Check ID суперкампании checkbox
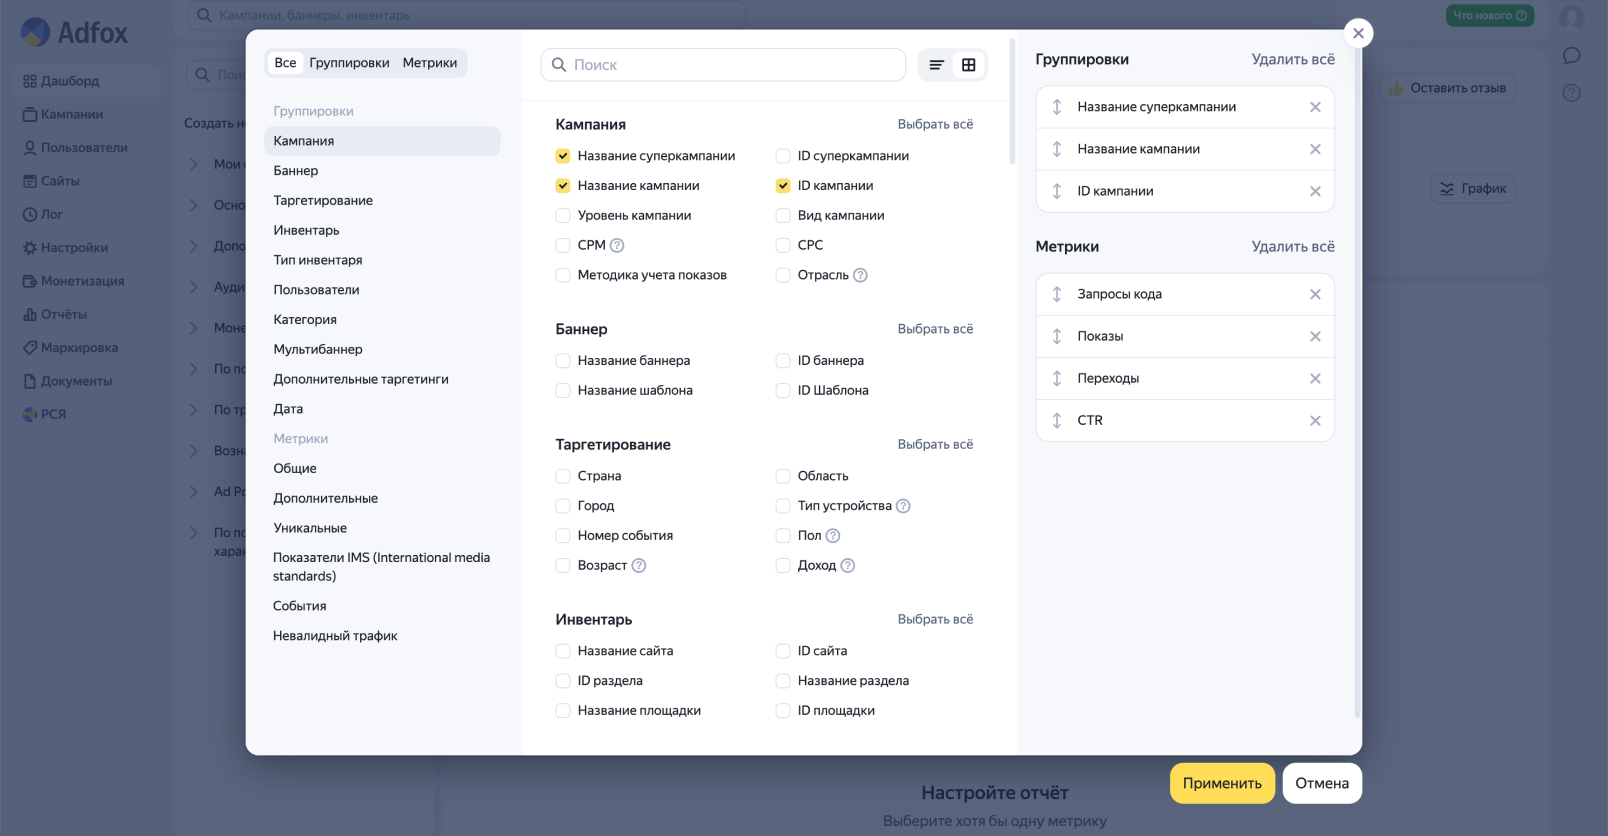The width and height of the screenshot is (1608, 836). 783,156
